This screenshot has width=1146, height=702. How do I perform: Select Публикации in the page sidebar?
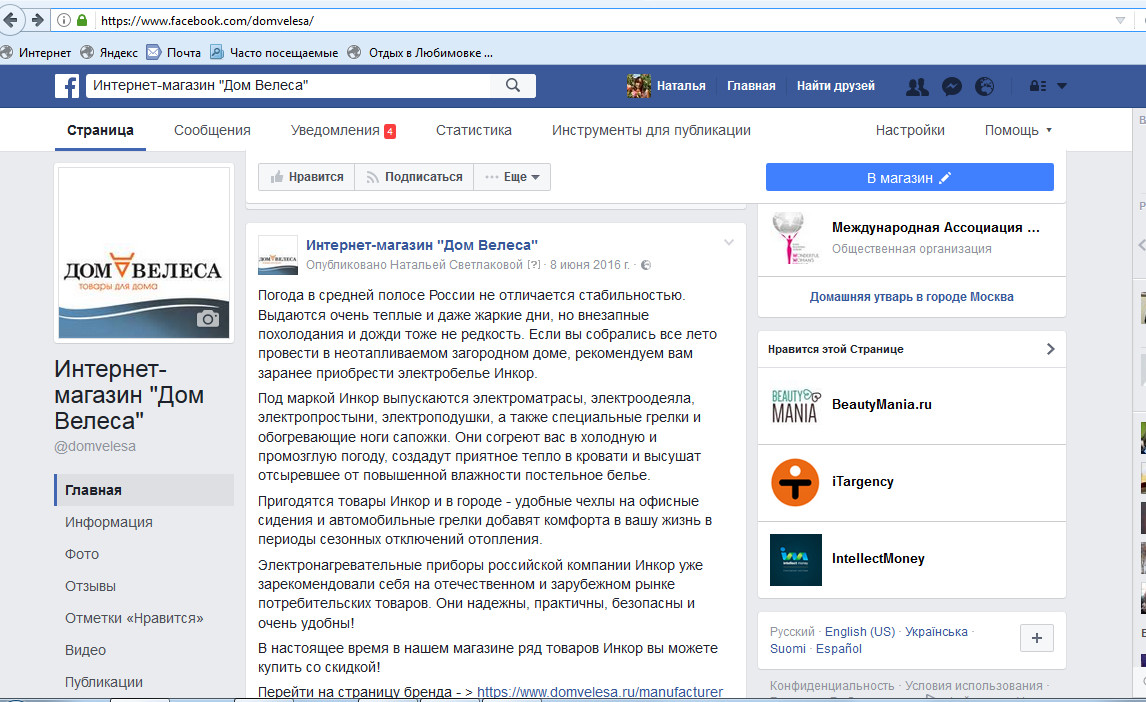coord(104,682)
